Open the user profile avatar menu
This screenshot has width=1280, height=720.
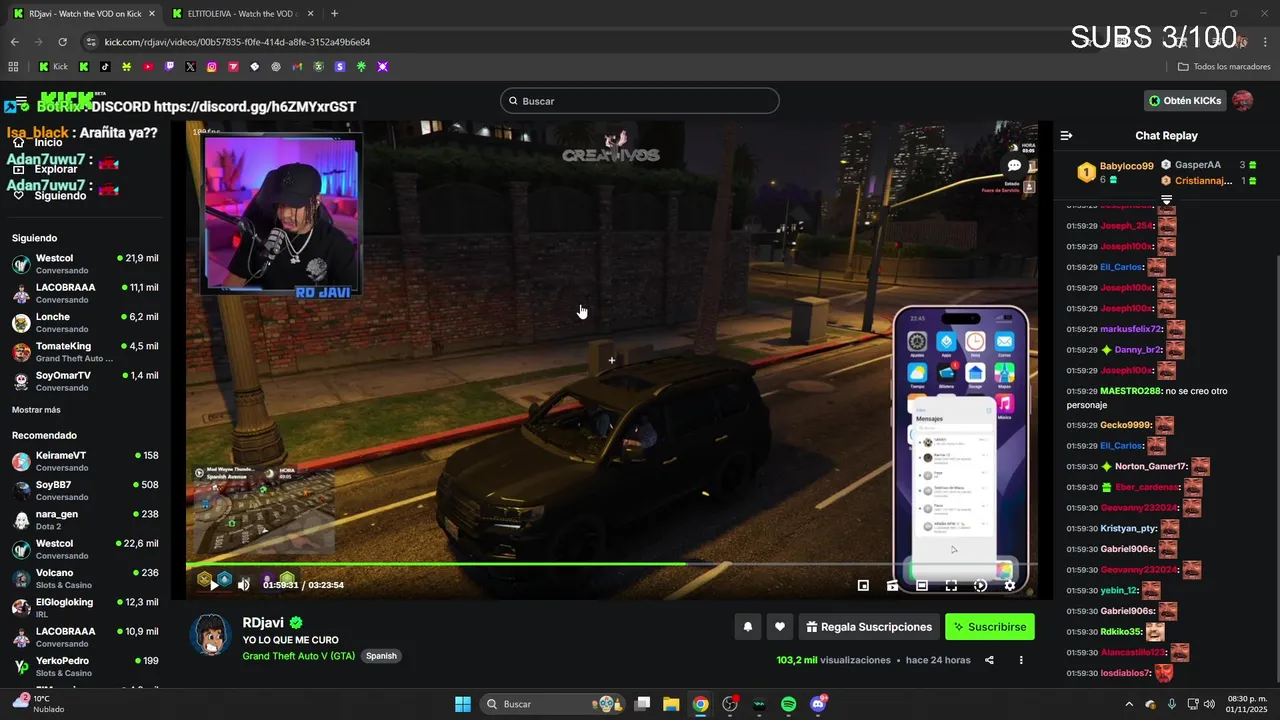1242,100
